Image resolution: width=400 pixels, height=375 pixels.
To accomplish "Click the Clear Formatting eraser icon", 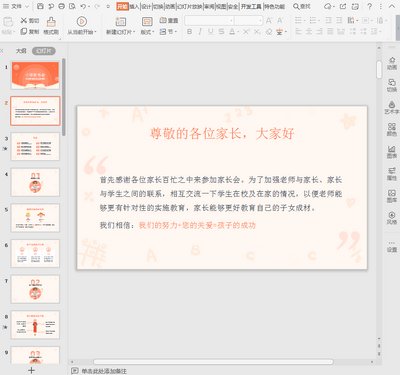I will pyautogui.click(x=269, y=32).
